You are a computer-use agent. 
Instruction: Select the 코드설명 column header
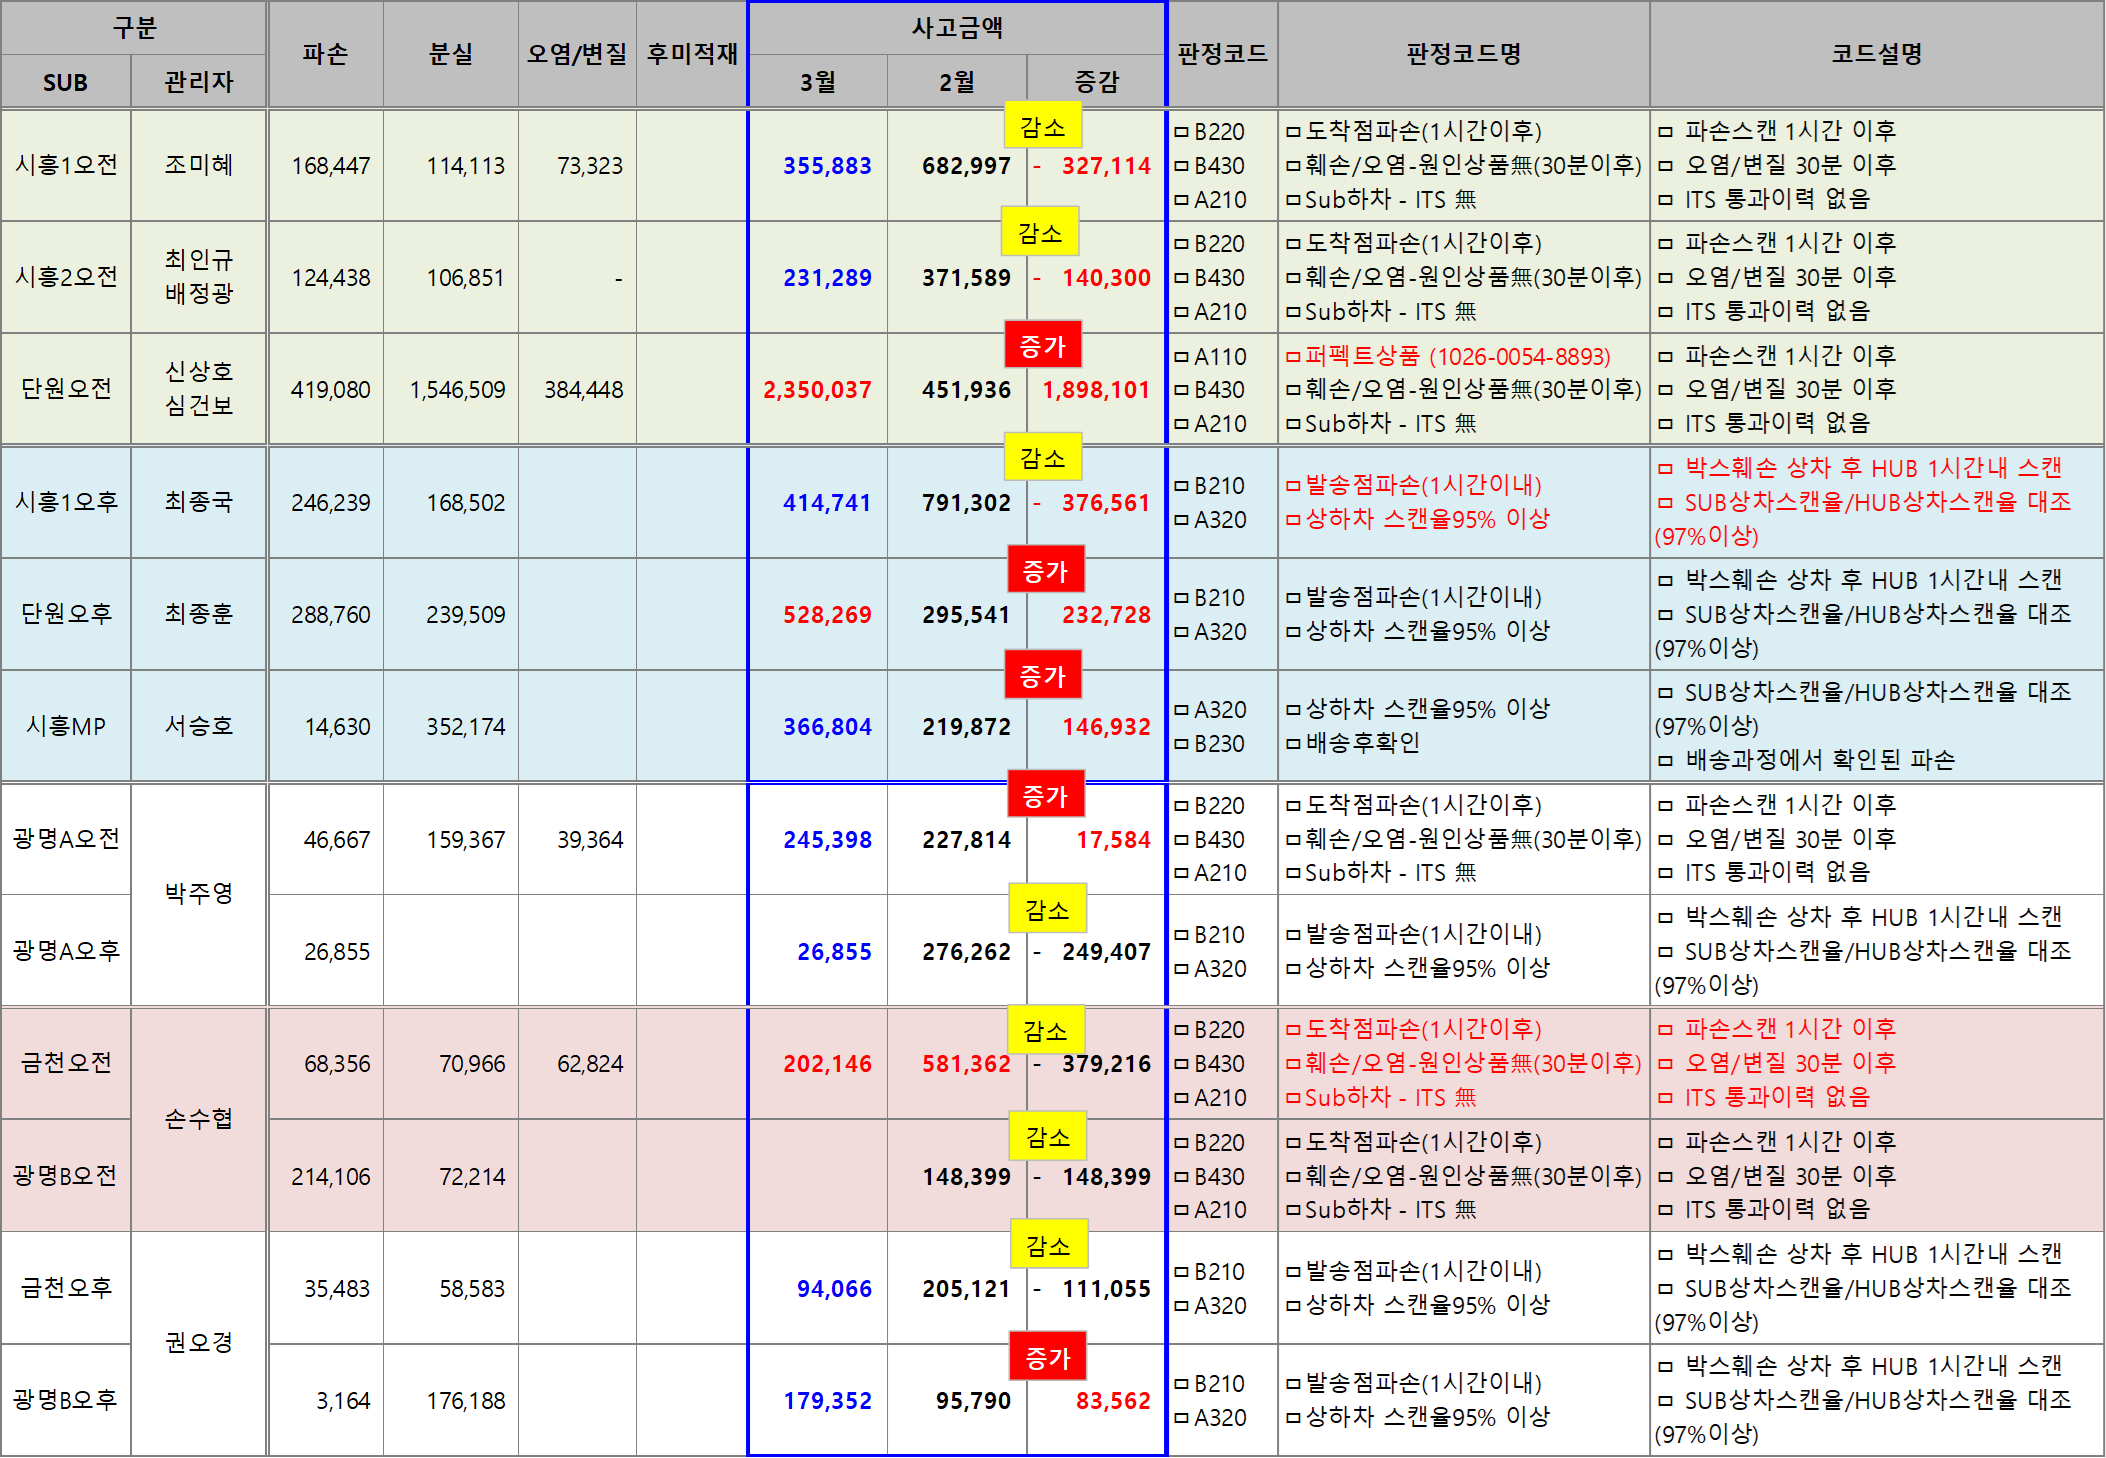point(1876,54)
